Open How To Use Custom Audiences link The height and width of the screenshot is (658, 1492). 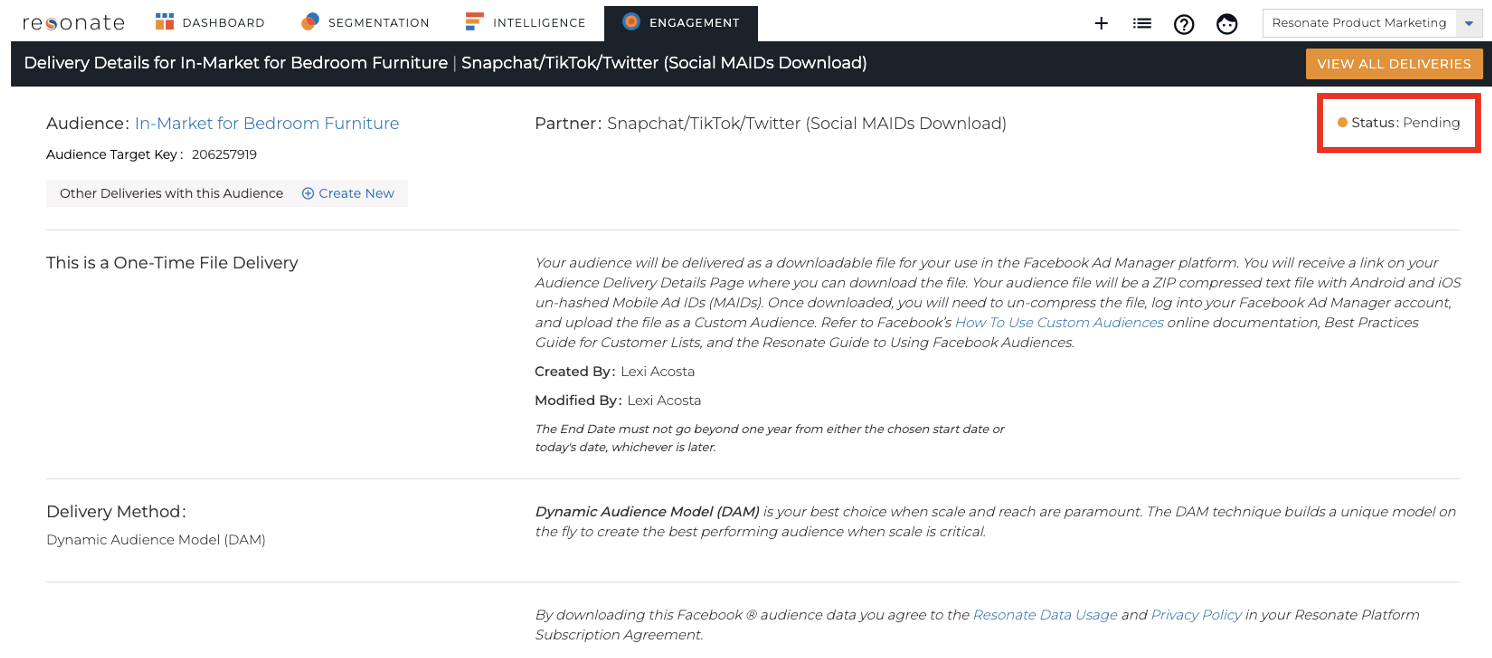click(x=1059, y=322)
